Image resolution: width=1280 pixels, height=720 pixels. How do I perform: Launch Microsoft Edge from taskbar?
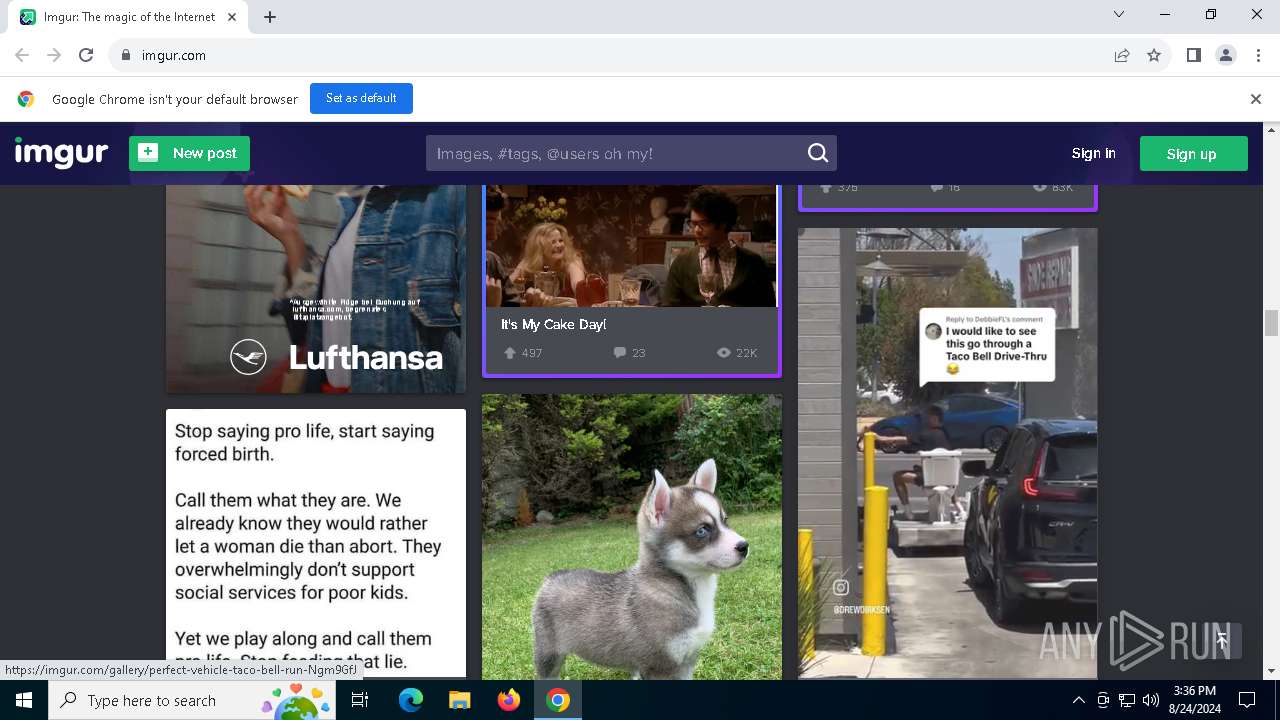tap(411, 700)
